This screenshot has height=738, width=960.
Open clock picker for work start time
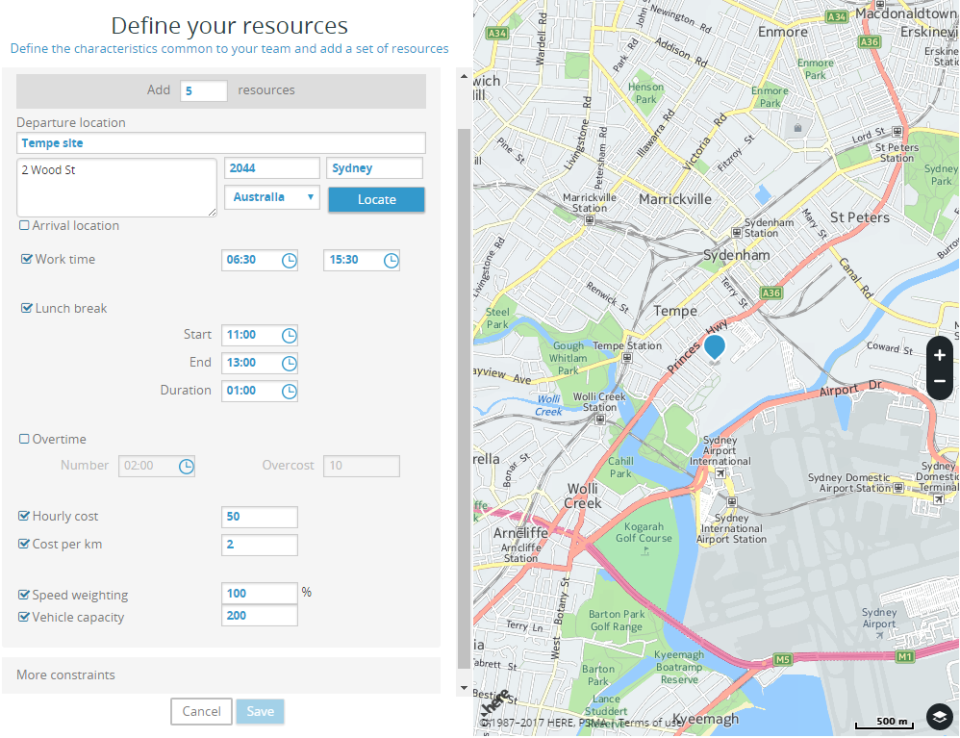click(289, 260)
